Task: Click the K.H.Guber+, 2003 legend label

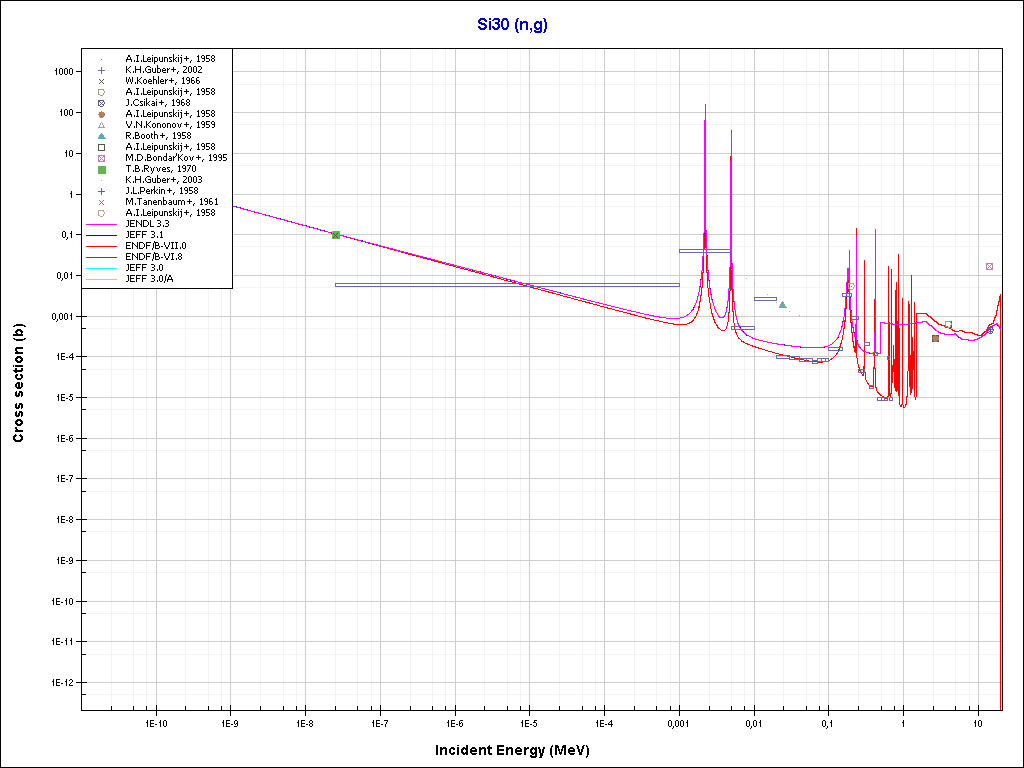Action: pos(164,180)
